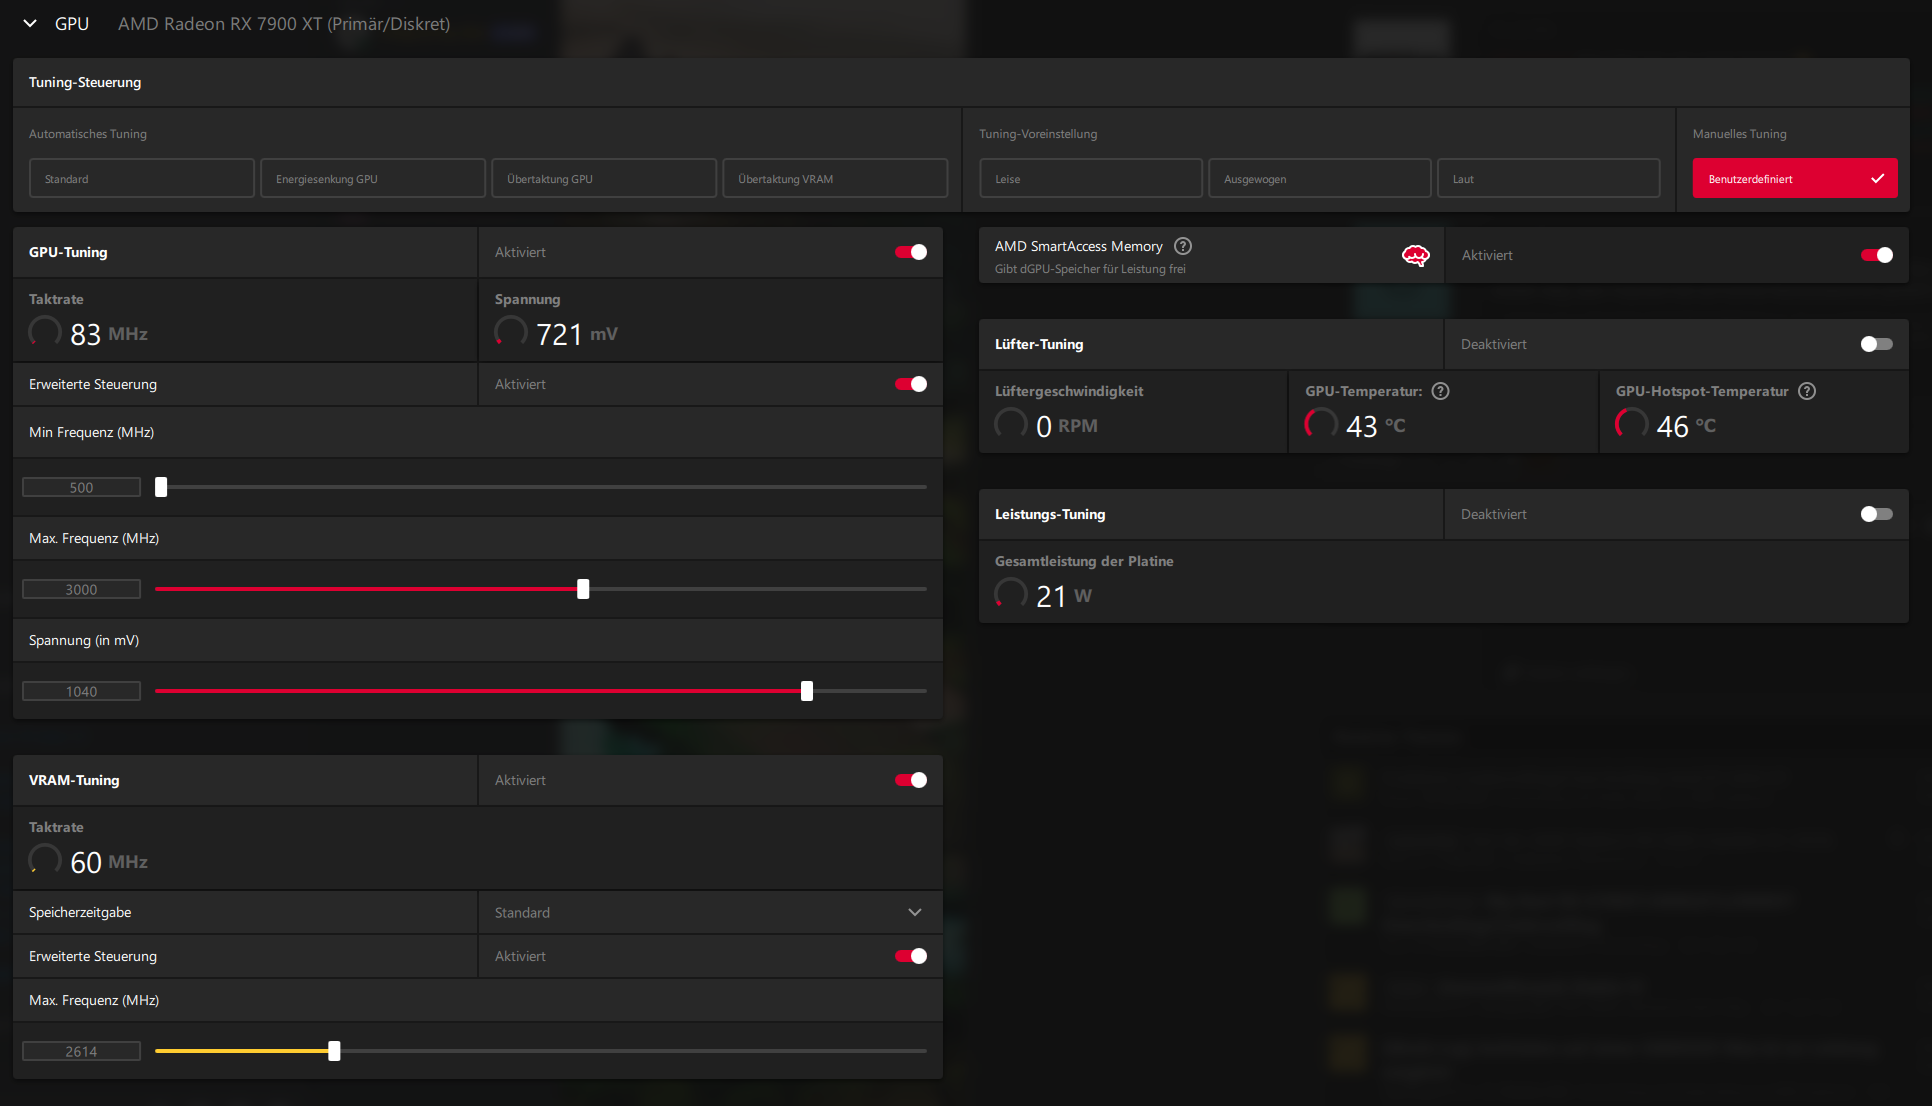The height and width of the screenshot is (1106, 1932).
Task: Open the Speicherzeitgabe Standard dropdown
Action: click(709, 912)
